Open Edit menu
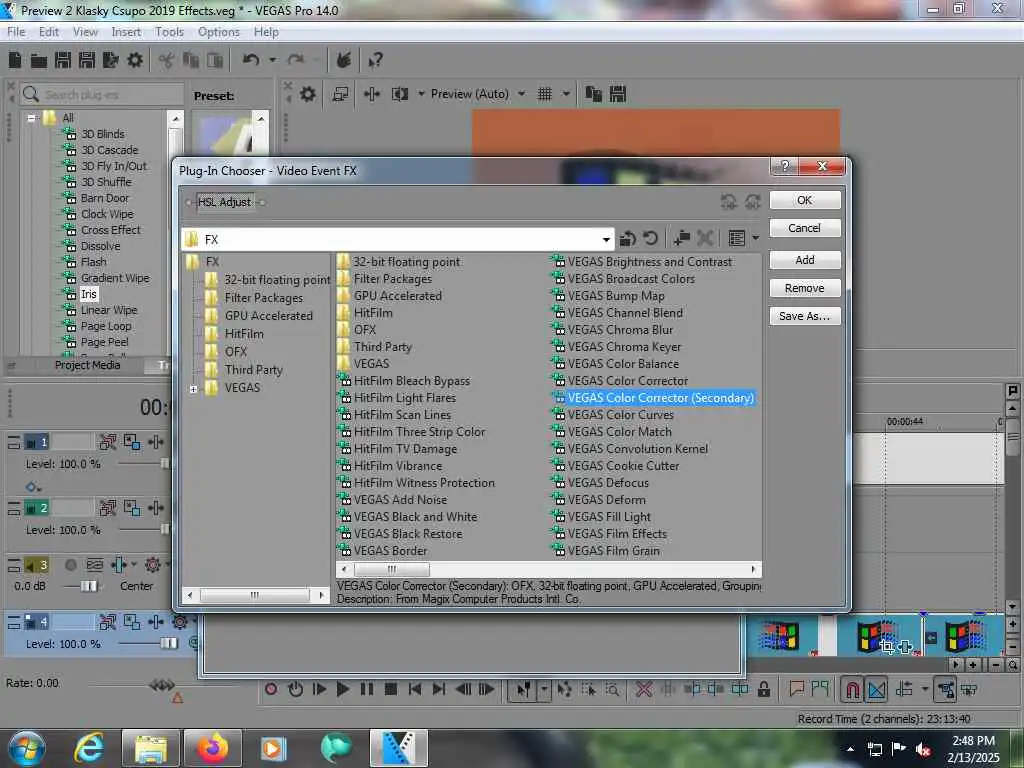The image size is (1024, 768). (x=49, y=32)
